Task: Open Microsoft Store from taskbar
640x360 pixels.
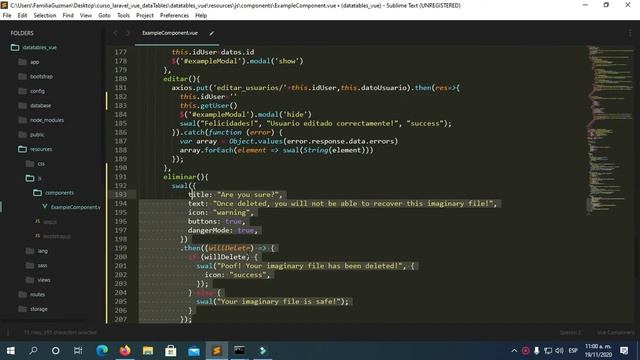Action: pos(171,351)
